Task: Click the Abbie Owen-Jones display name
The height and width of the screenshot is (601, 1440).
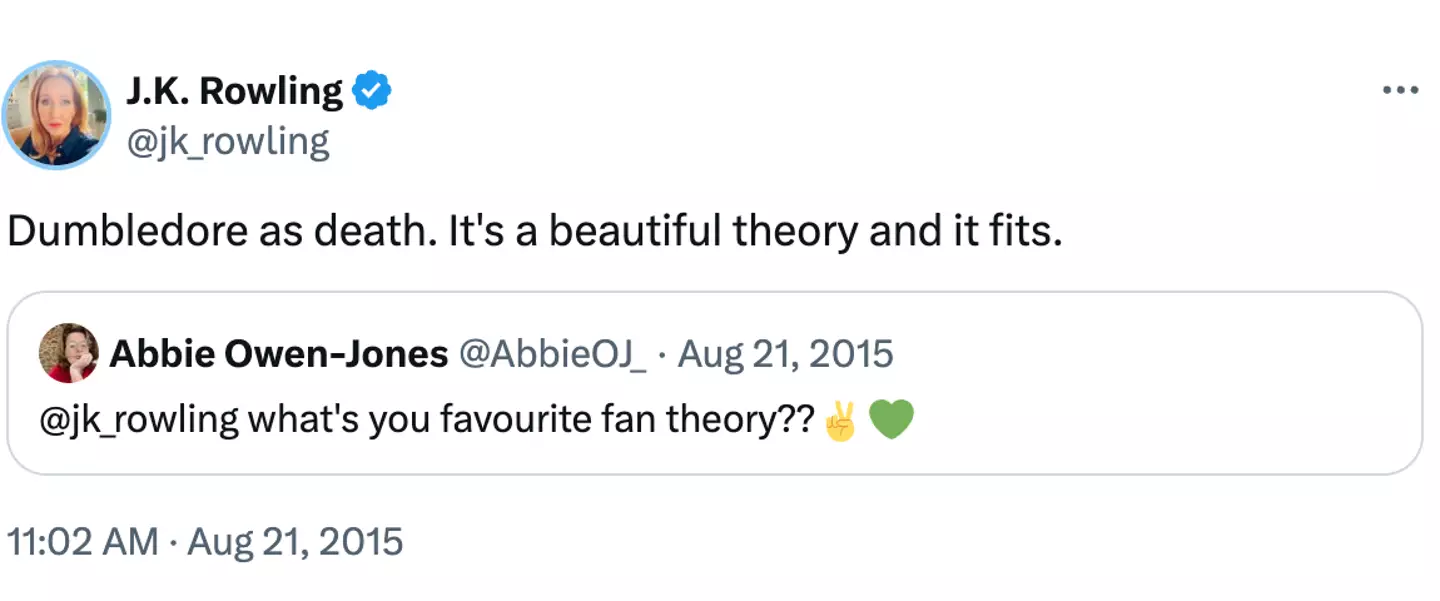Action: (278, 353)
